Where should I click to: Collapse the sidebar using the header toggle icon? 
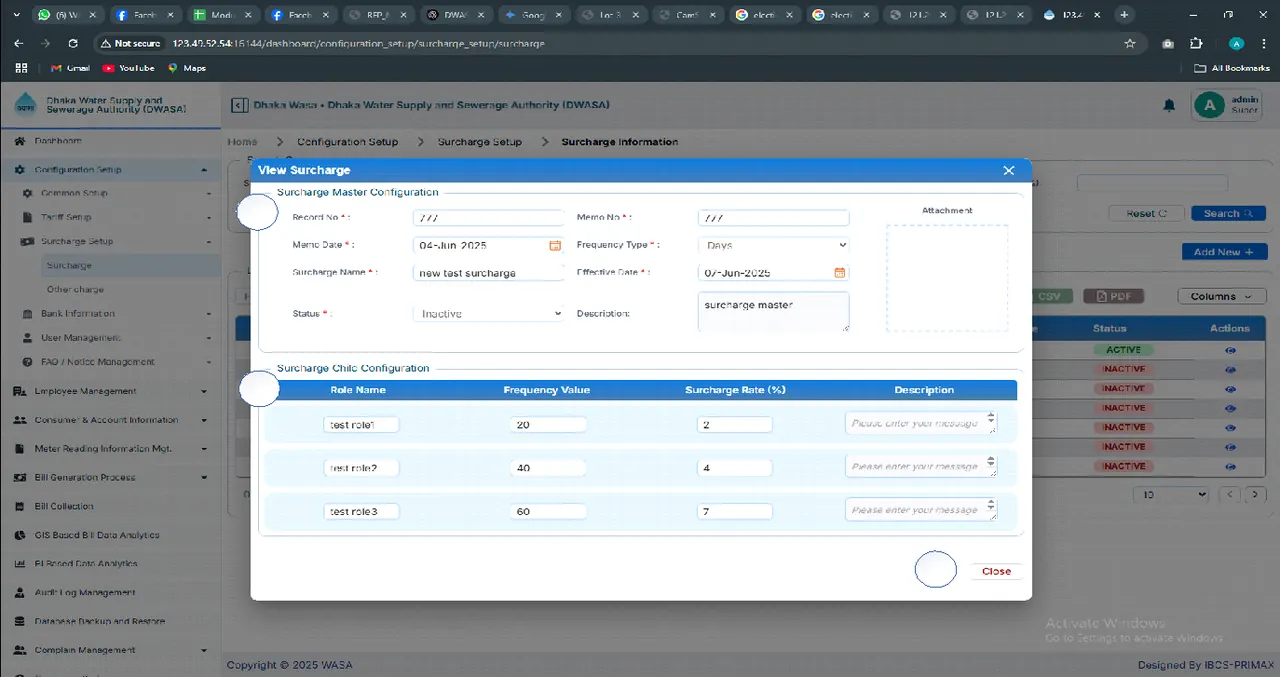(239, 105)
